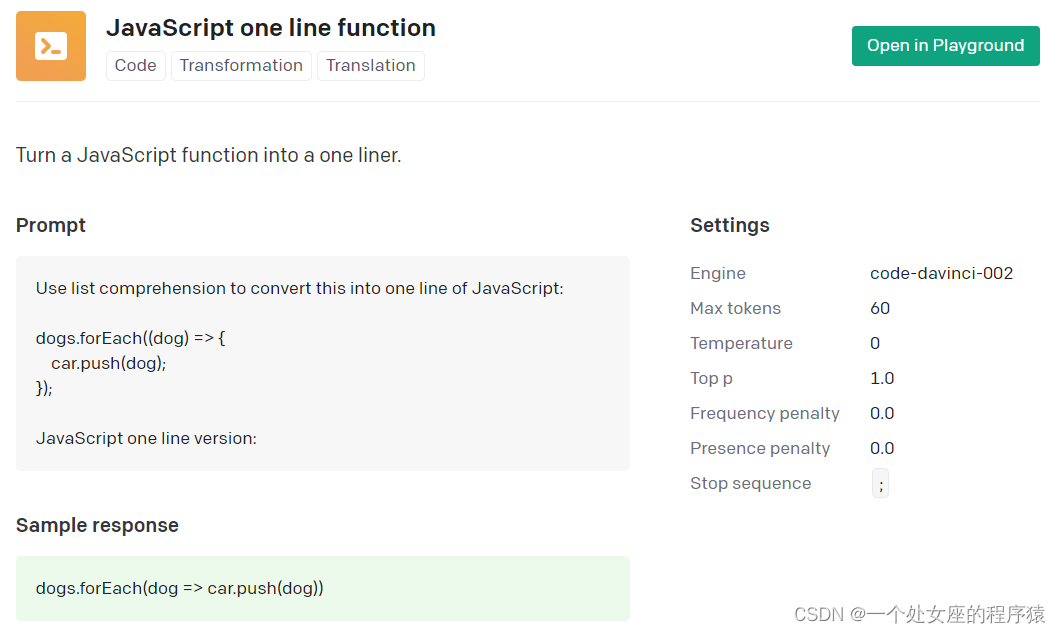This screenshot has width=1061, height=633.
Task: Click the Settings heading
Action: 730,226
